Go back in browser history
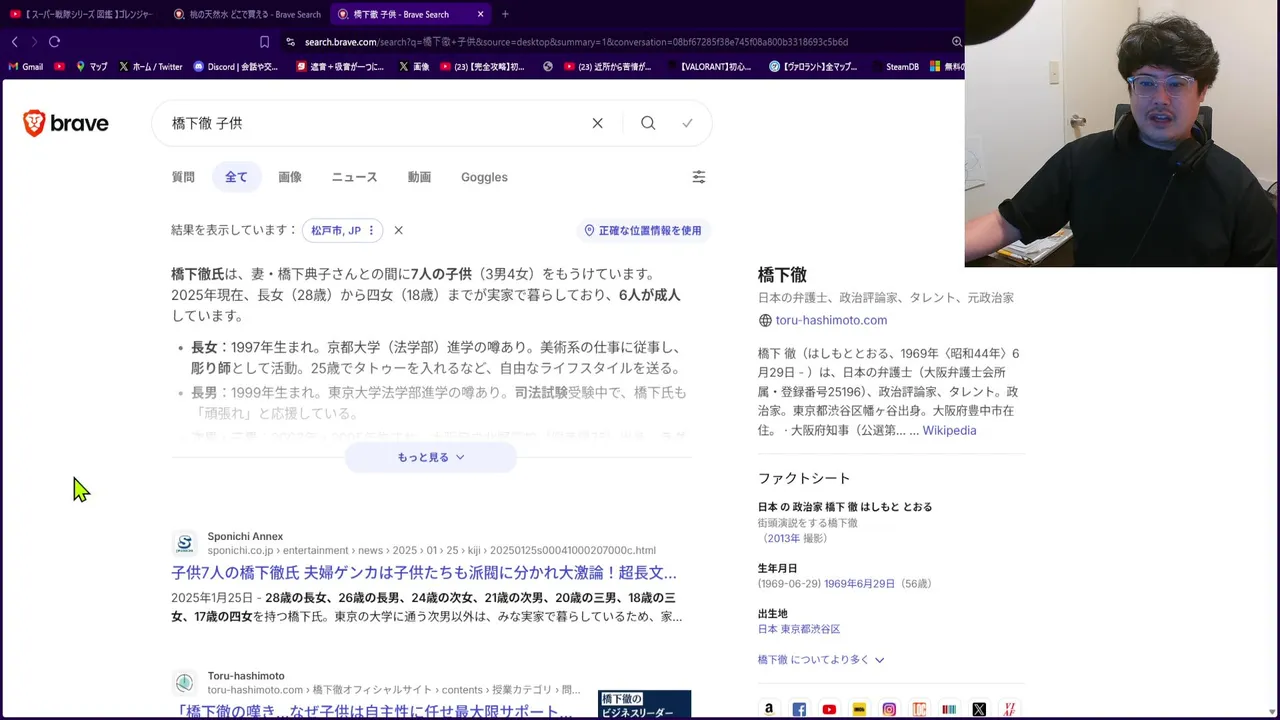 coord(15,42)
